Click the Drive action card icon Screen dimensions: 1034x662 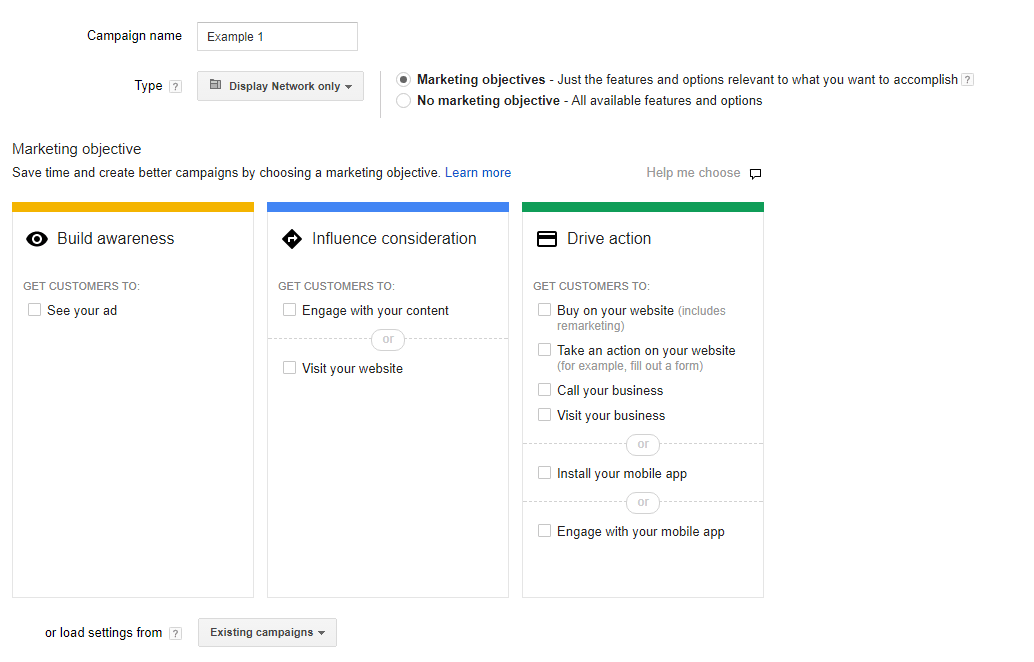[x=547, y=239]
